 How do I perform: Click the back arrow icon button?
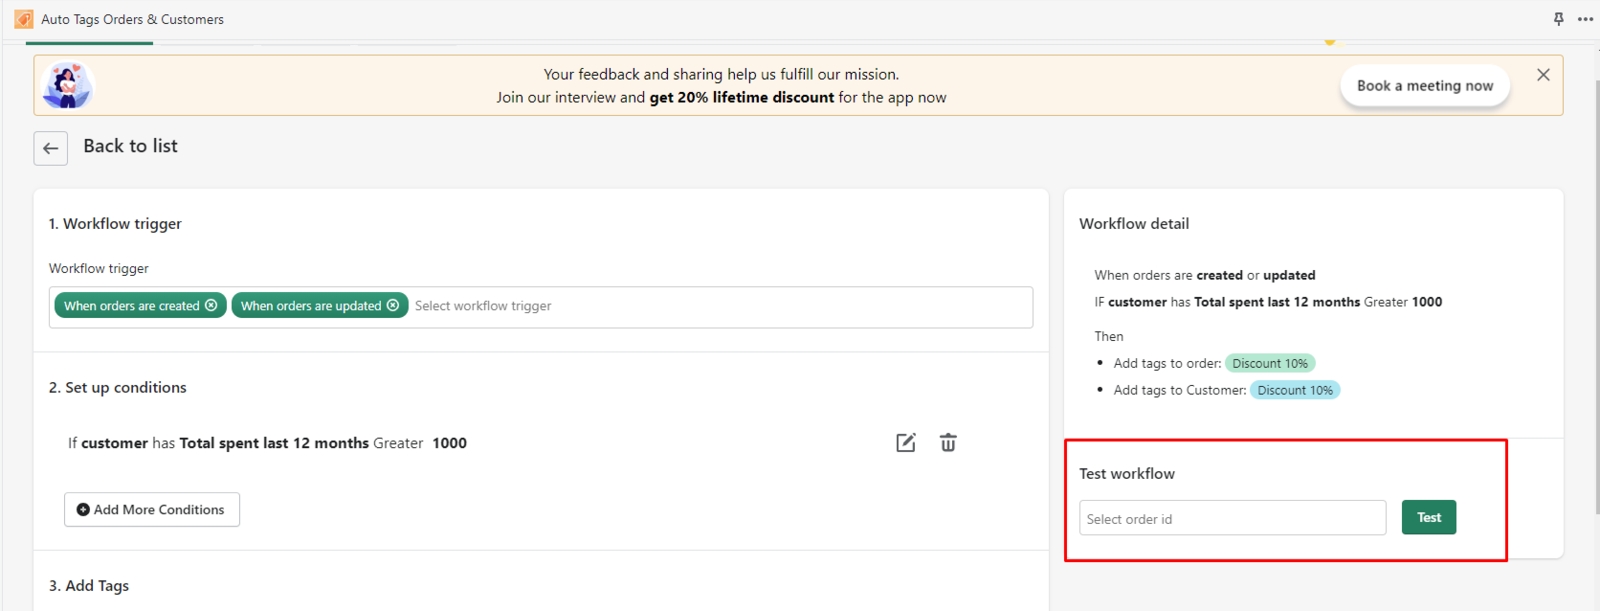point(50,148)
